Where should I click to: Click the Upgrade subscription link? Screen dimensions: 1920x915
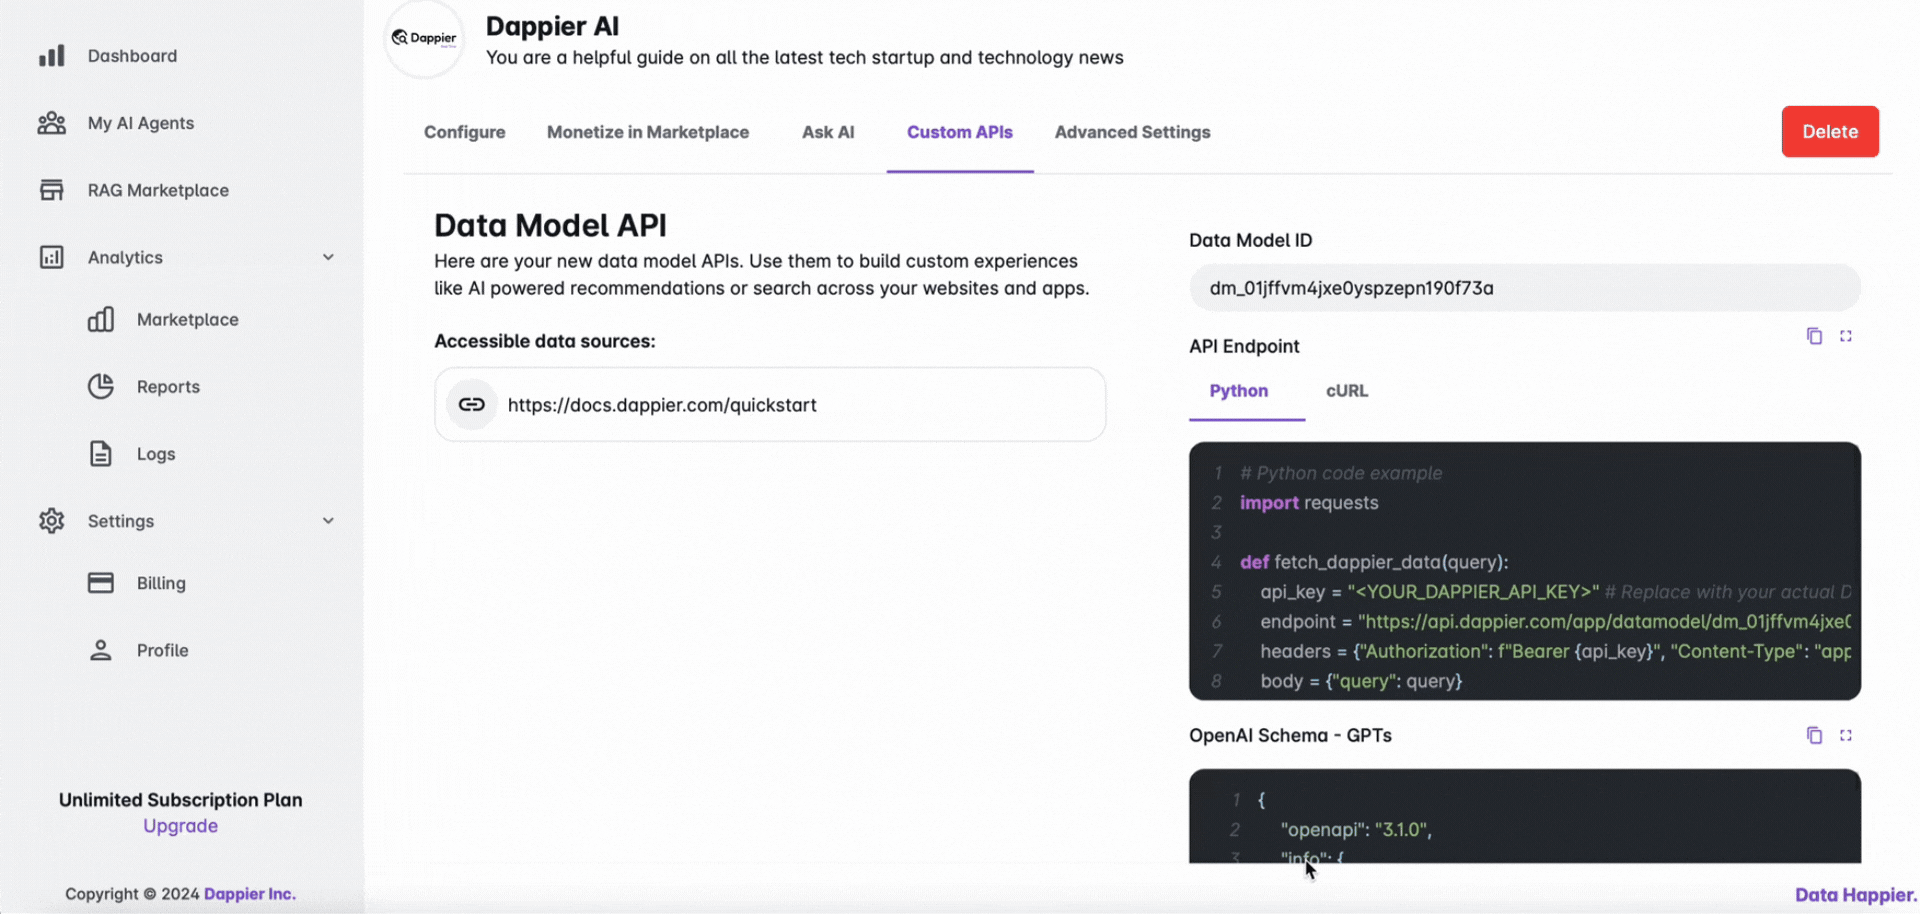pyautogui.click(x=180, y=826)
